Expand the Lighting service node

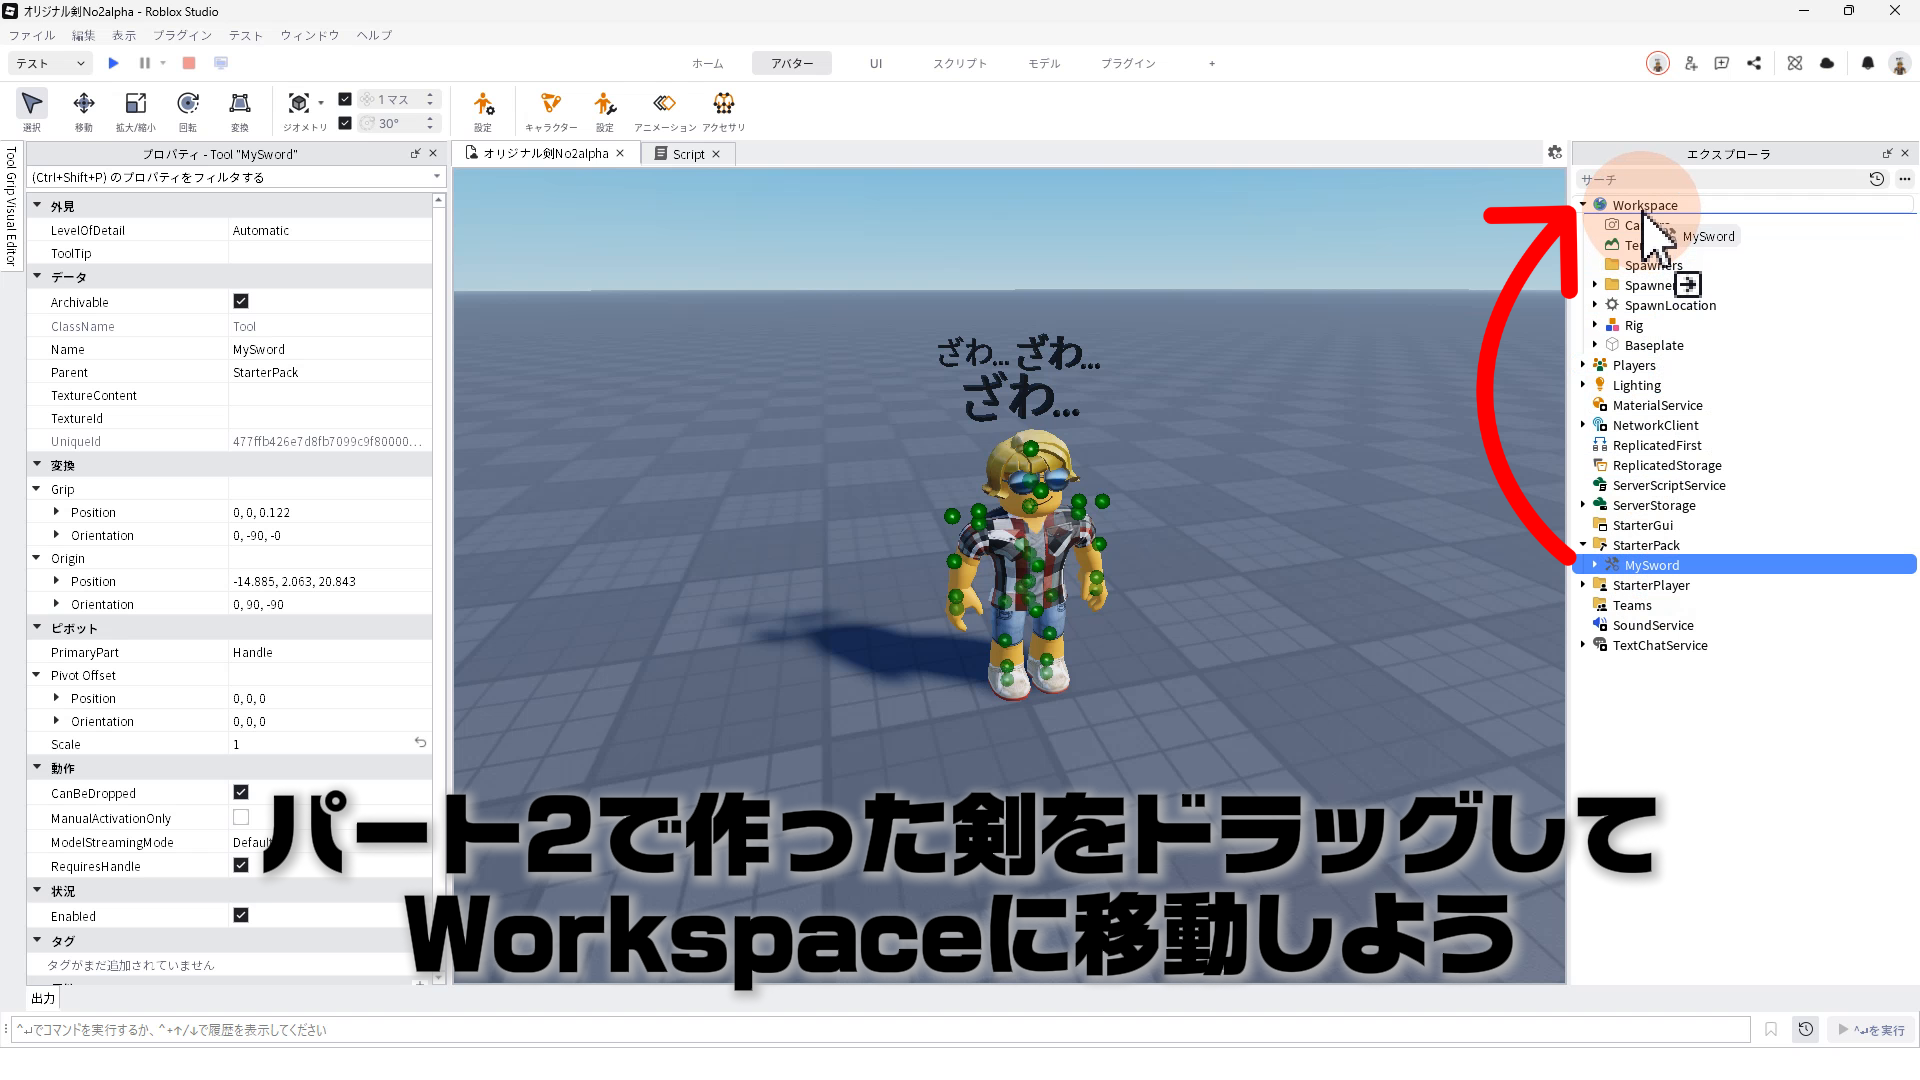(1583, 385)
